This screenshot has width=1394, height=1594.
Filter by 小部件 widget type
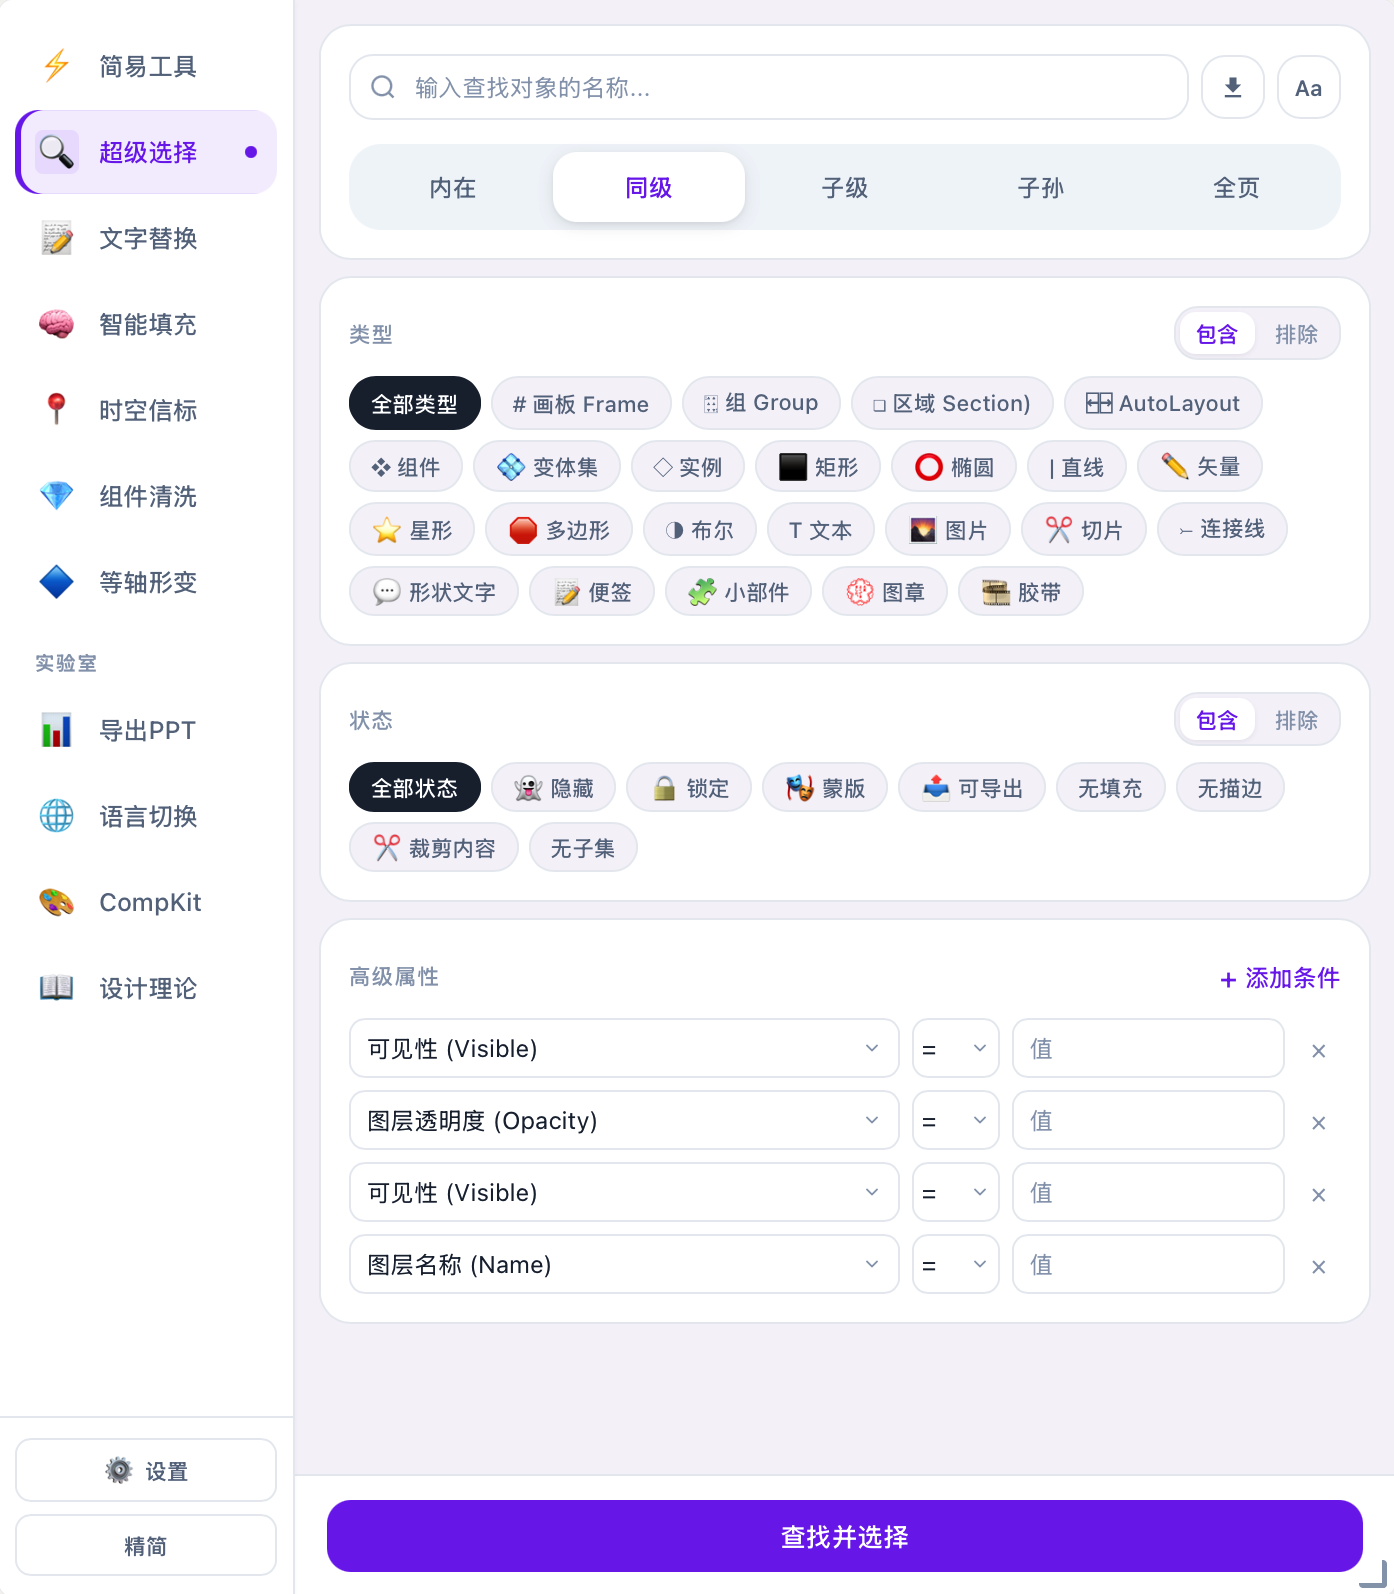(x=738, y=592)
